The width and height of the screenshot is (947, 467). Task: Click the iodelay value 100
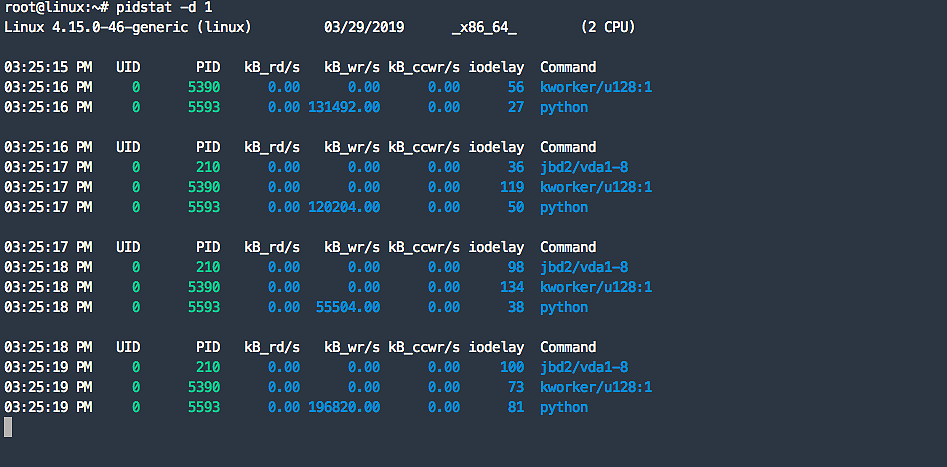click(512, 367)
